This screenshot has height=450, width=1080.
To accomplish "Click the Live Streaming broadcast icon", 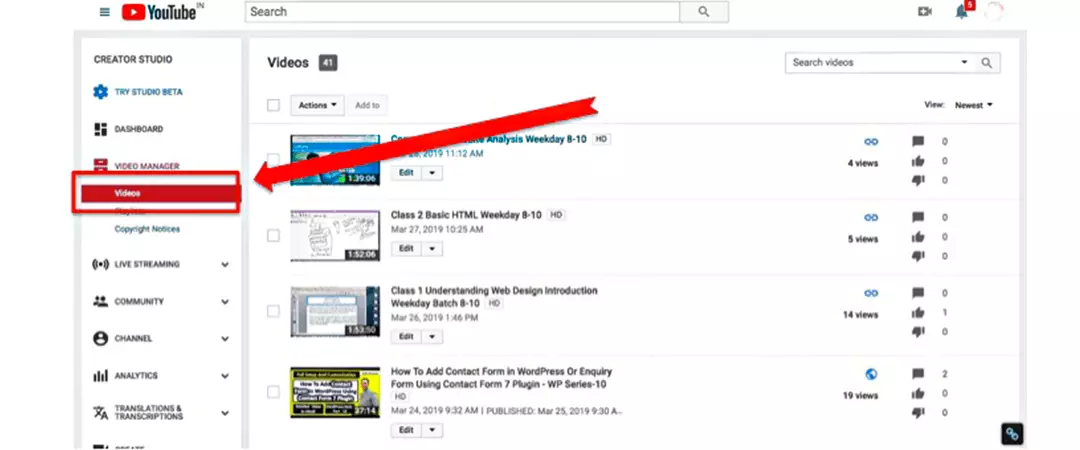I will click(101, 264).
